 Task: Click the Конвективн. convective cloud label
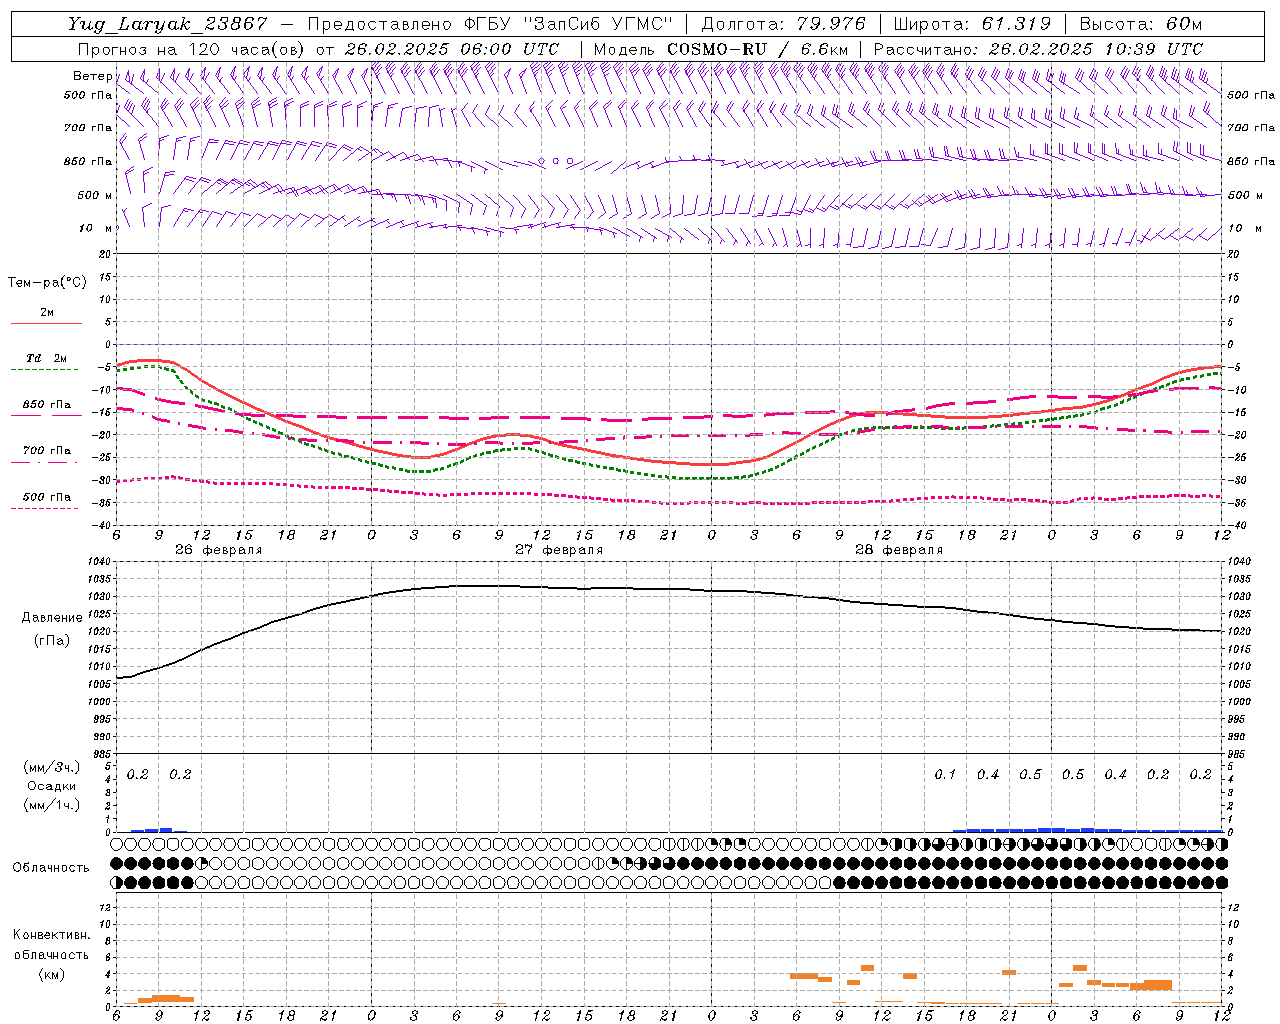click(52, 935)
